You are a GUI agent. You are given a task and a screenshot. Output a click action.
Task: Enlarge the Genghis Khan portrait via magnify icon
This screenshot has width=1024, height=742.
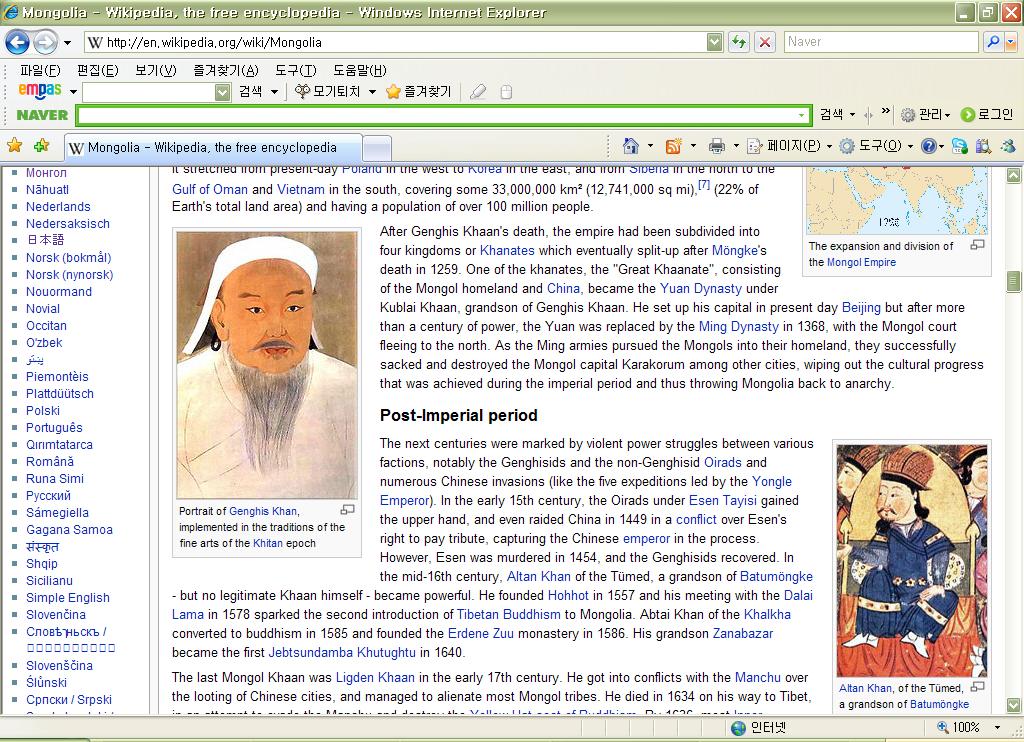click(x=347, y=509)
